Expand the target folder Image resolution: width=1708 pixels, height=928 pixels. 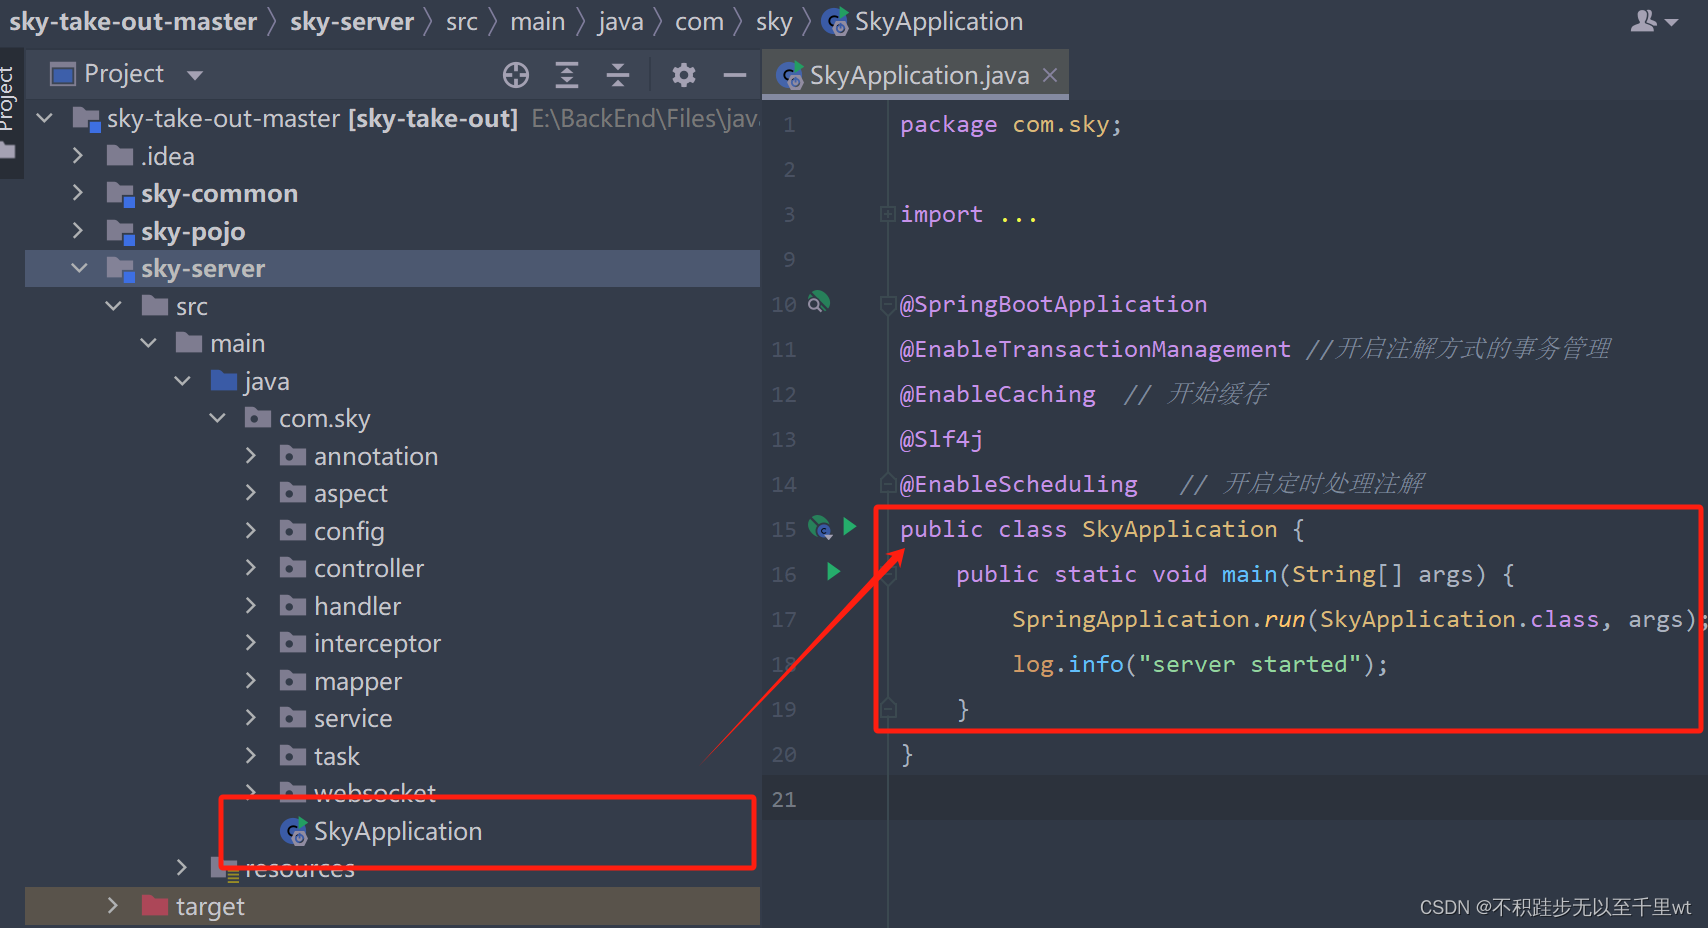113,905
